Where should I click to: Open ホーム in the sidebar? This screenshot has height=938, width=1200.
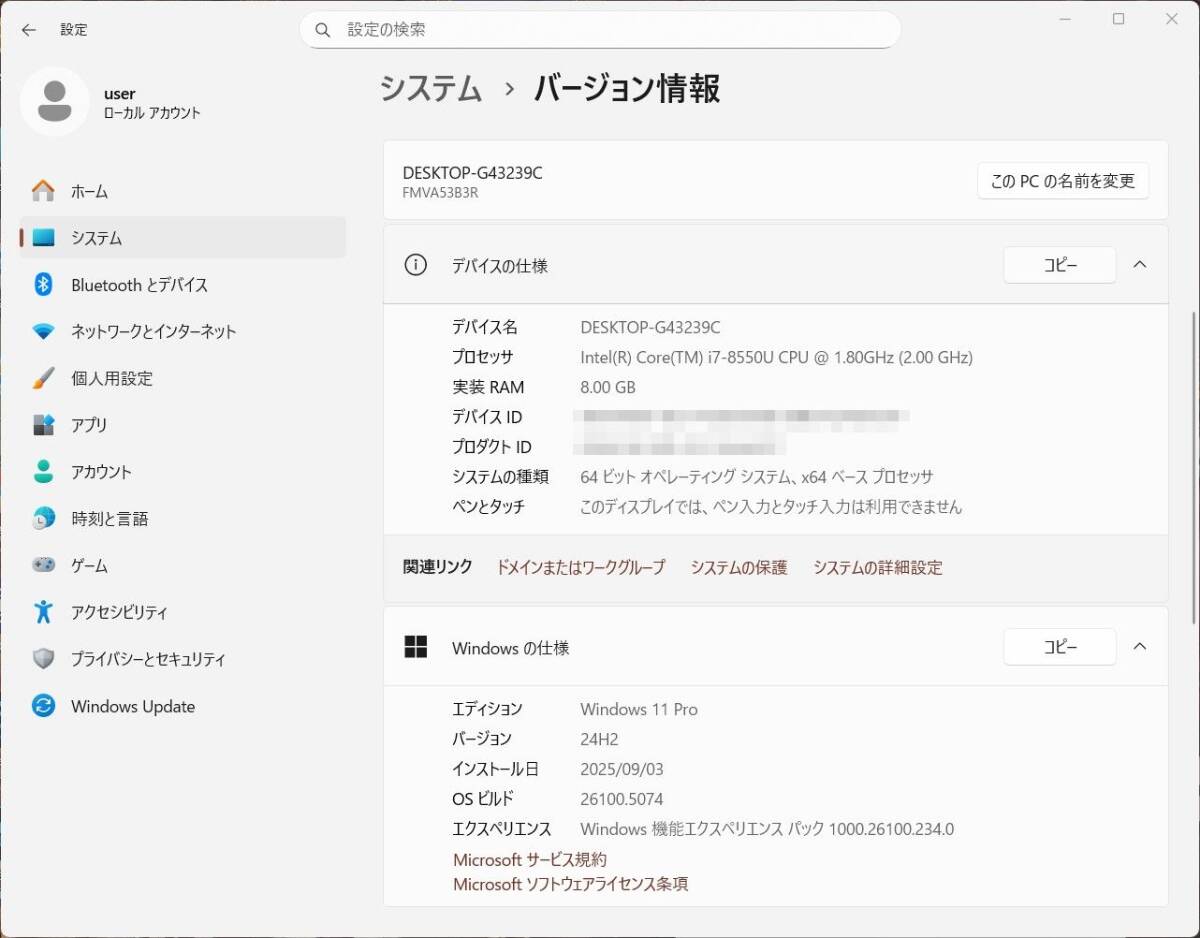pos(183,191)
